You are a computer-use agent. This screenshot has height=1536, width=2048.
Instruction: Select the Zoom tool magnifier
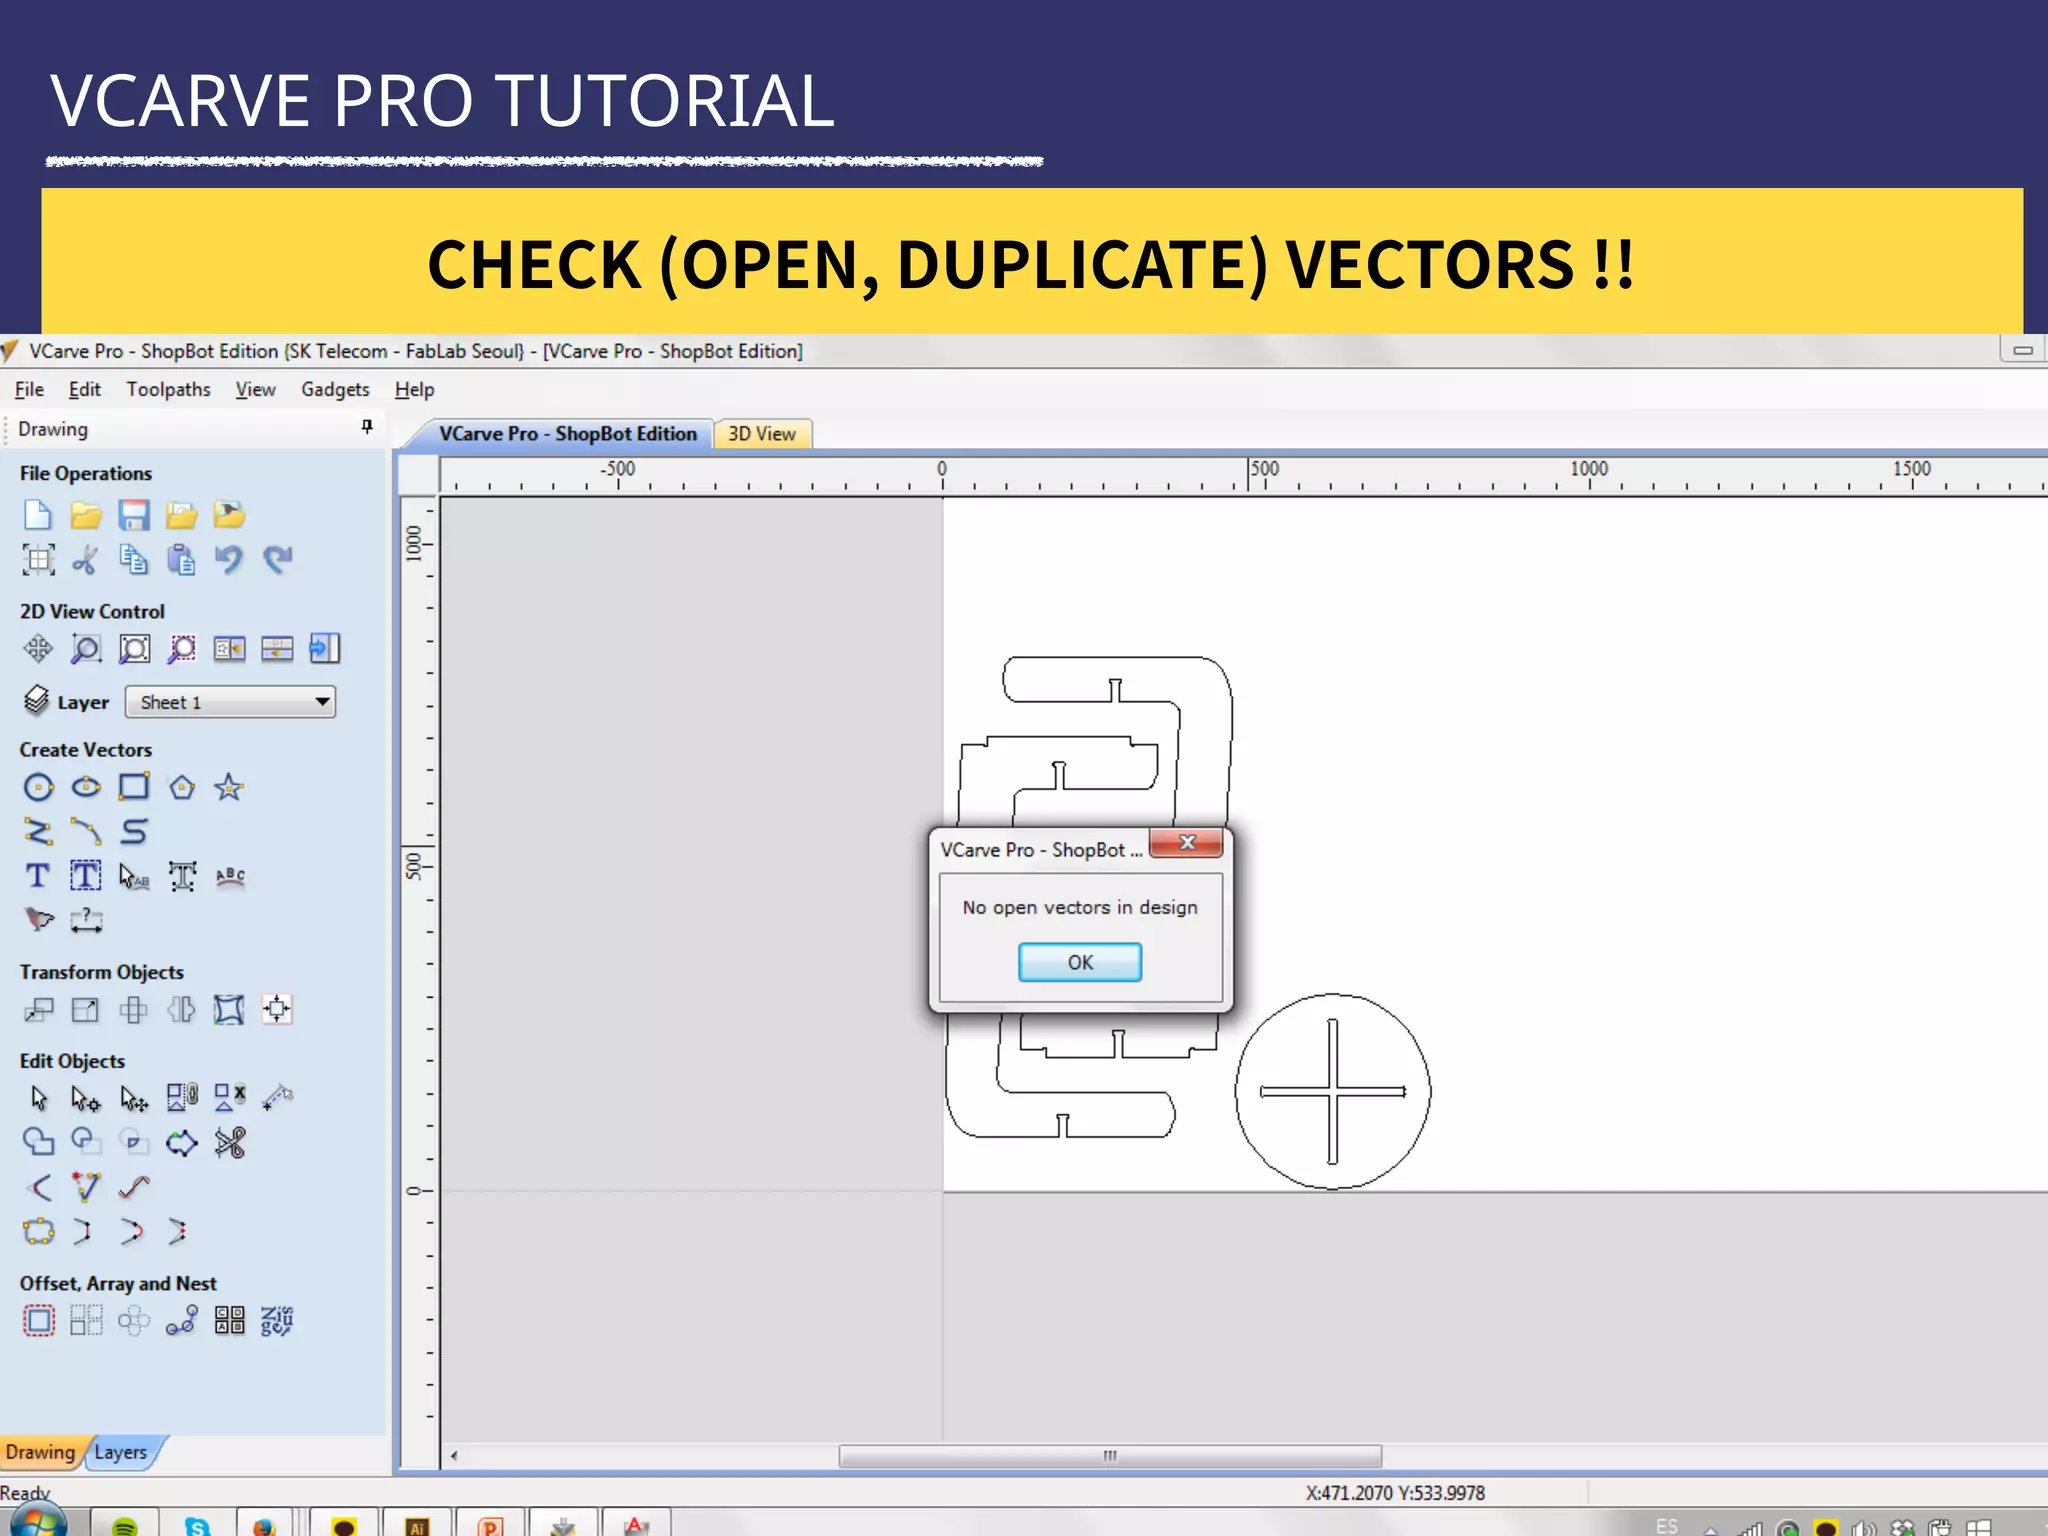(x=86, y=649)
